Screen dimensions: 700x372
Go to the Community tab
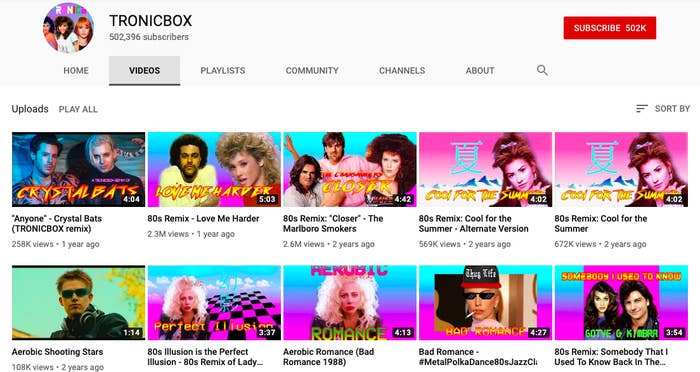[312, 71]
